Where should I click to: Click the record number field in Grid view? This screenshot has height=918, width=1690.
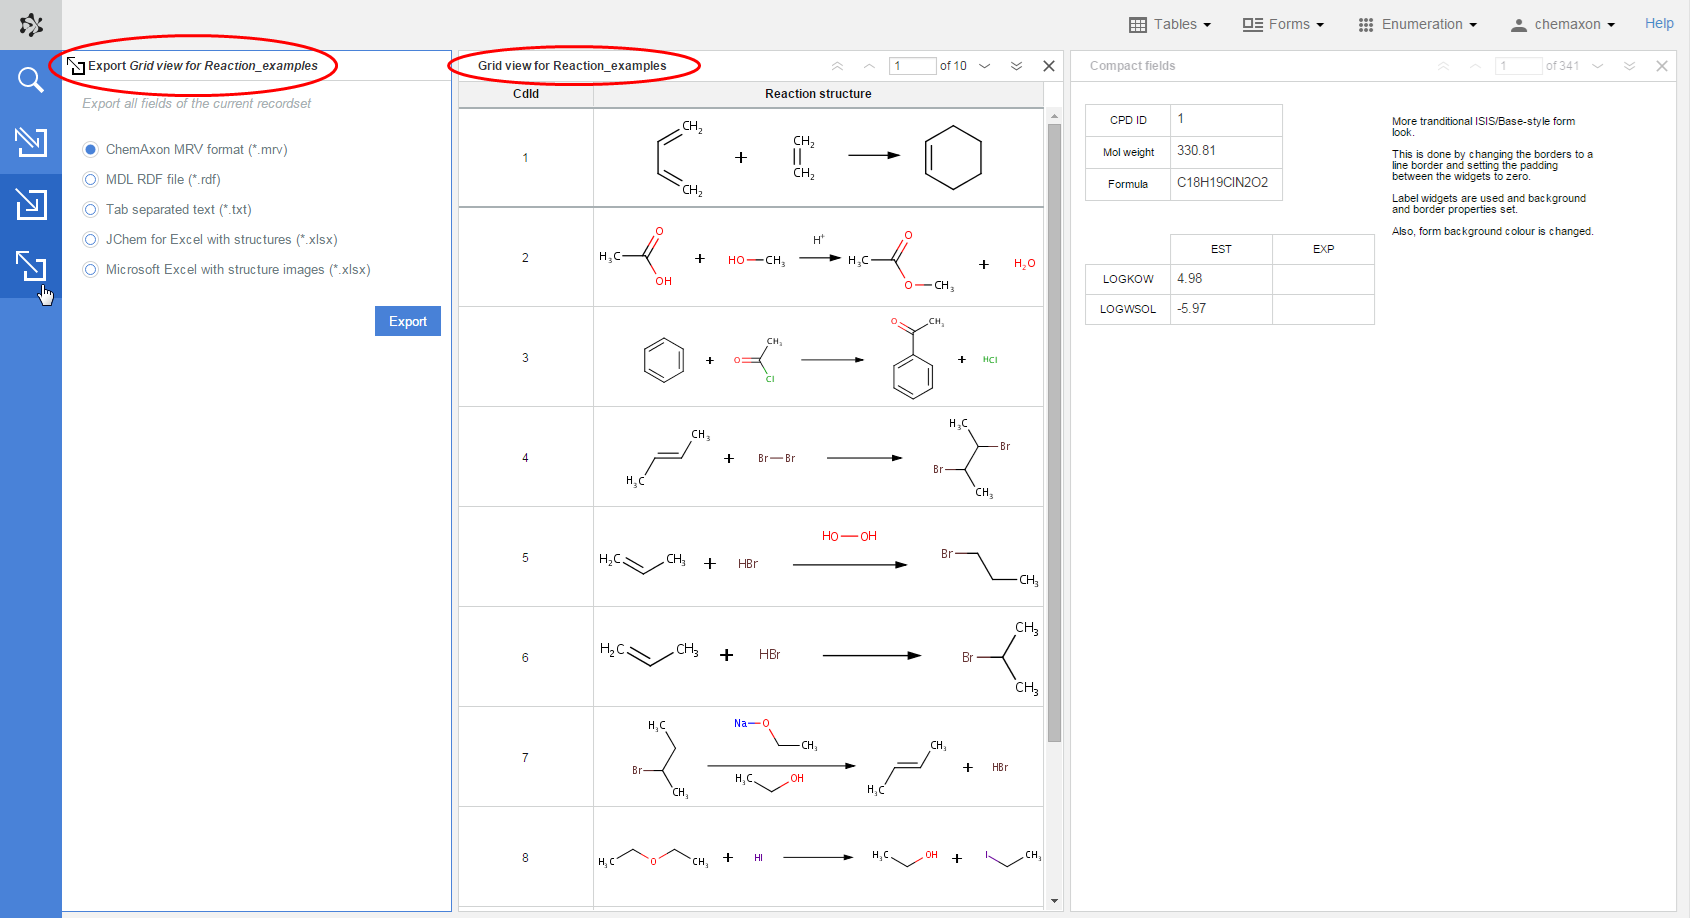click(x=912, y=66)
